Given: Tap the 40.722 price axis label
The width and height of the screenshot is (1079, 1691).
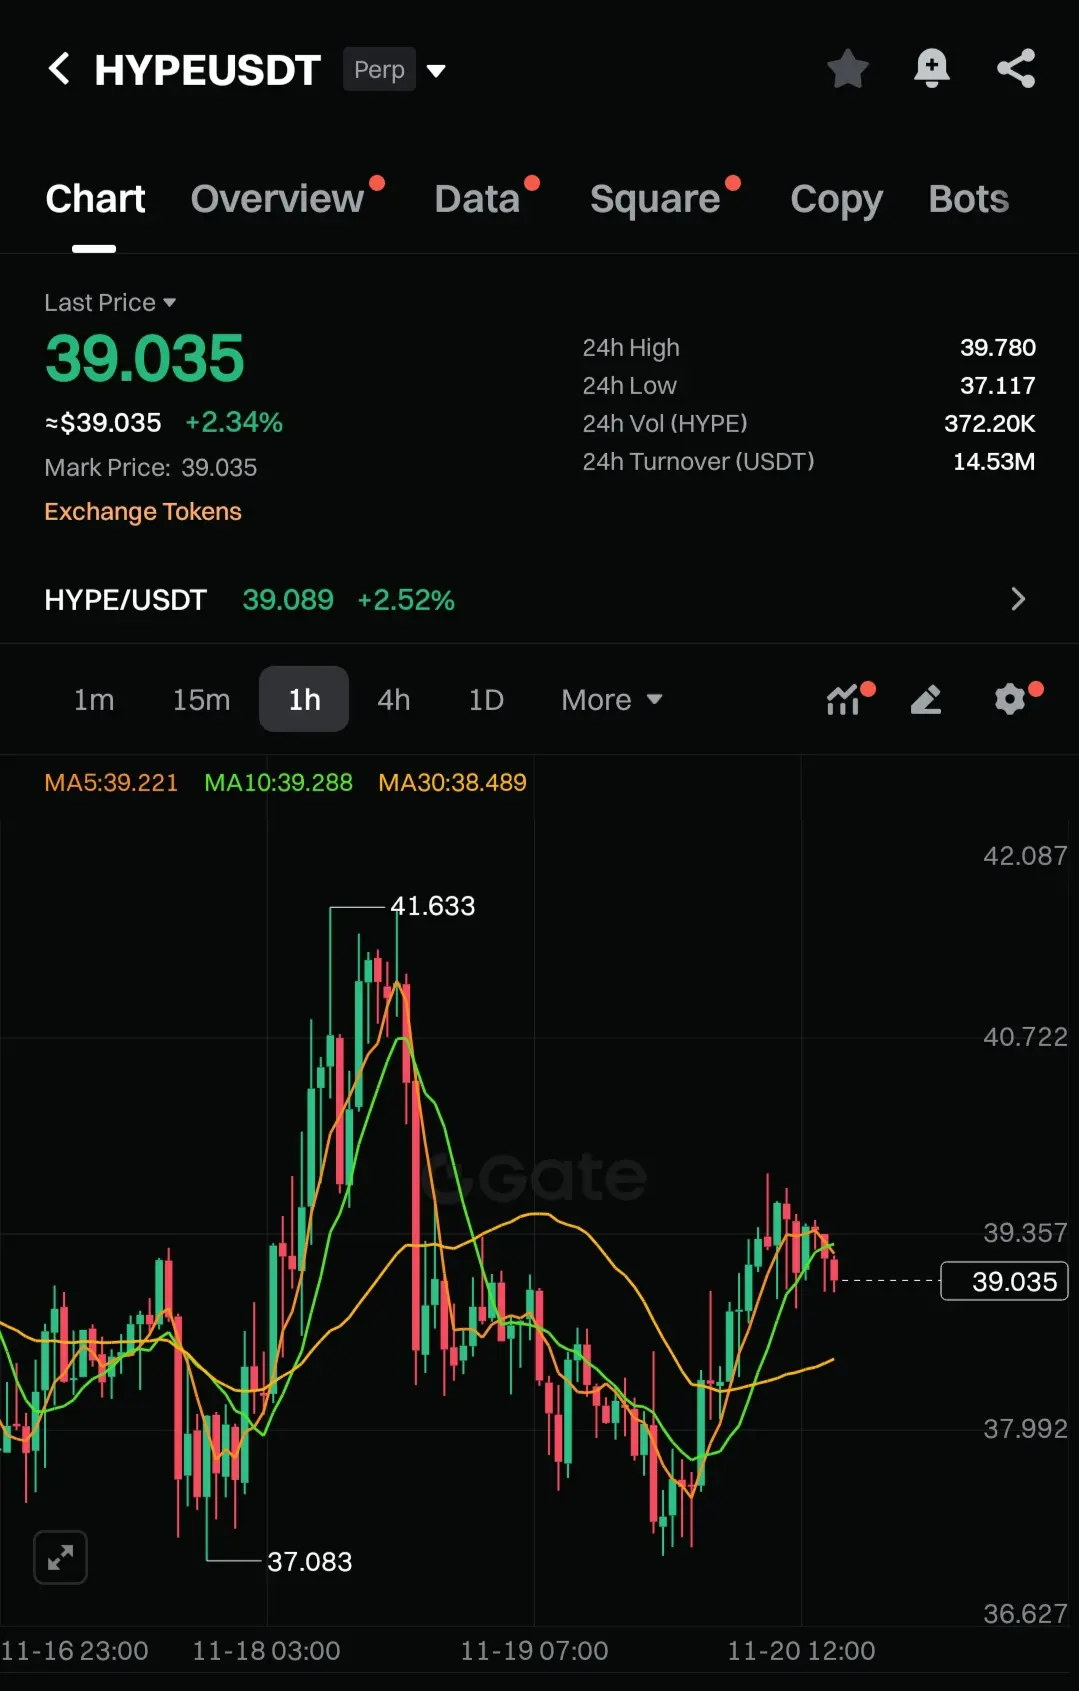Looking at the screenshot, I should coord(1025,1037).
